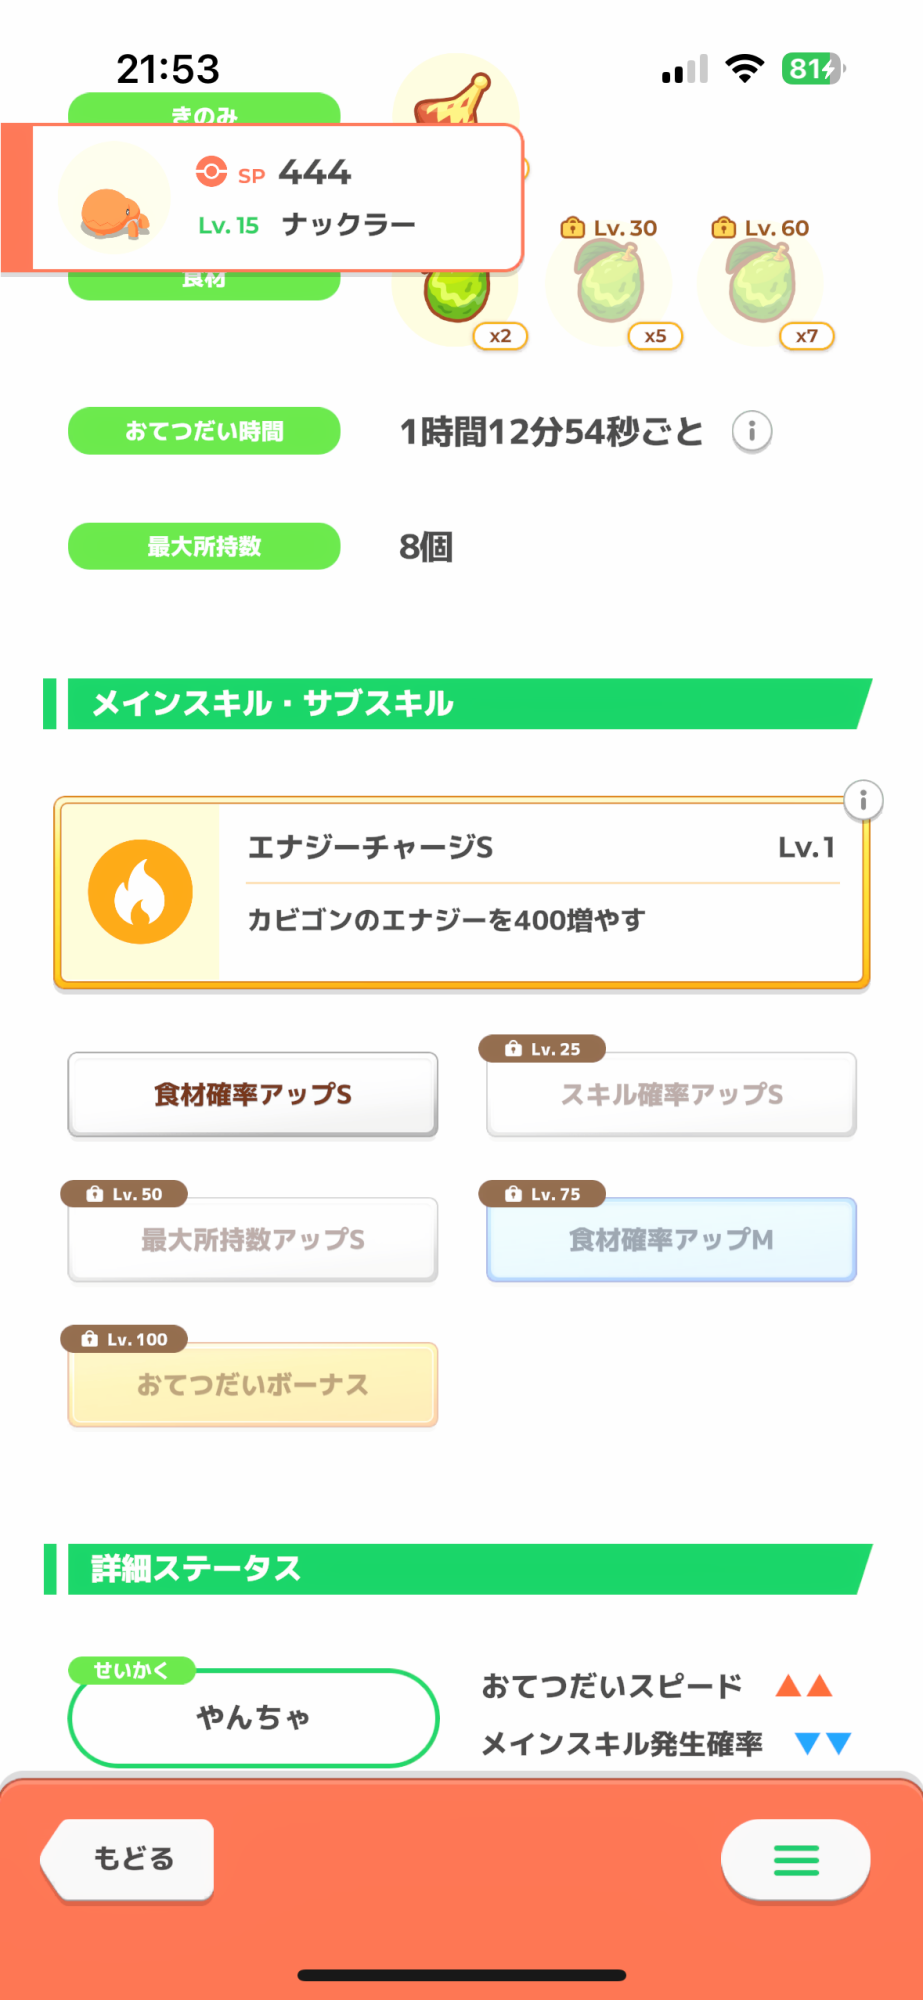Tap locked 最大所持数アップS sub skill

253,1240
